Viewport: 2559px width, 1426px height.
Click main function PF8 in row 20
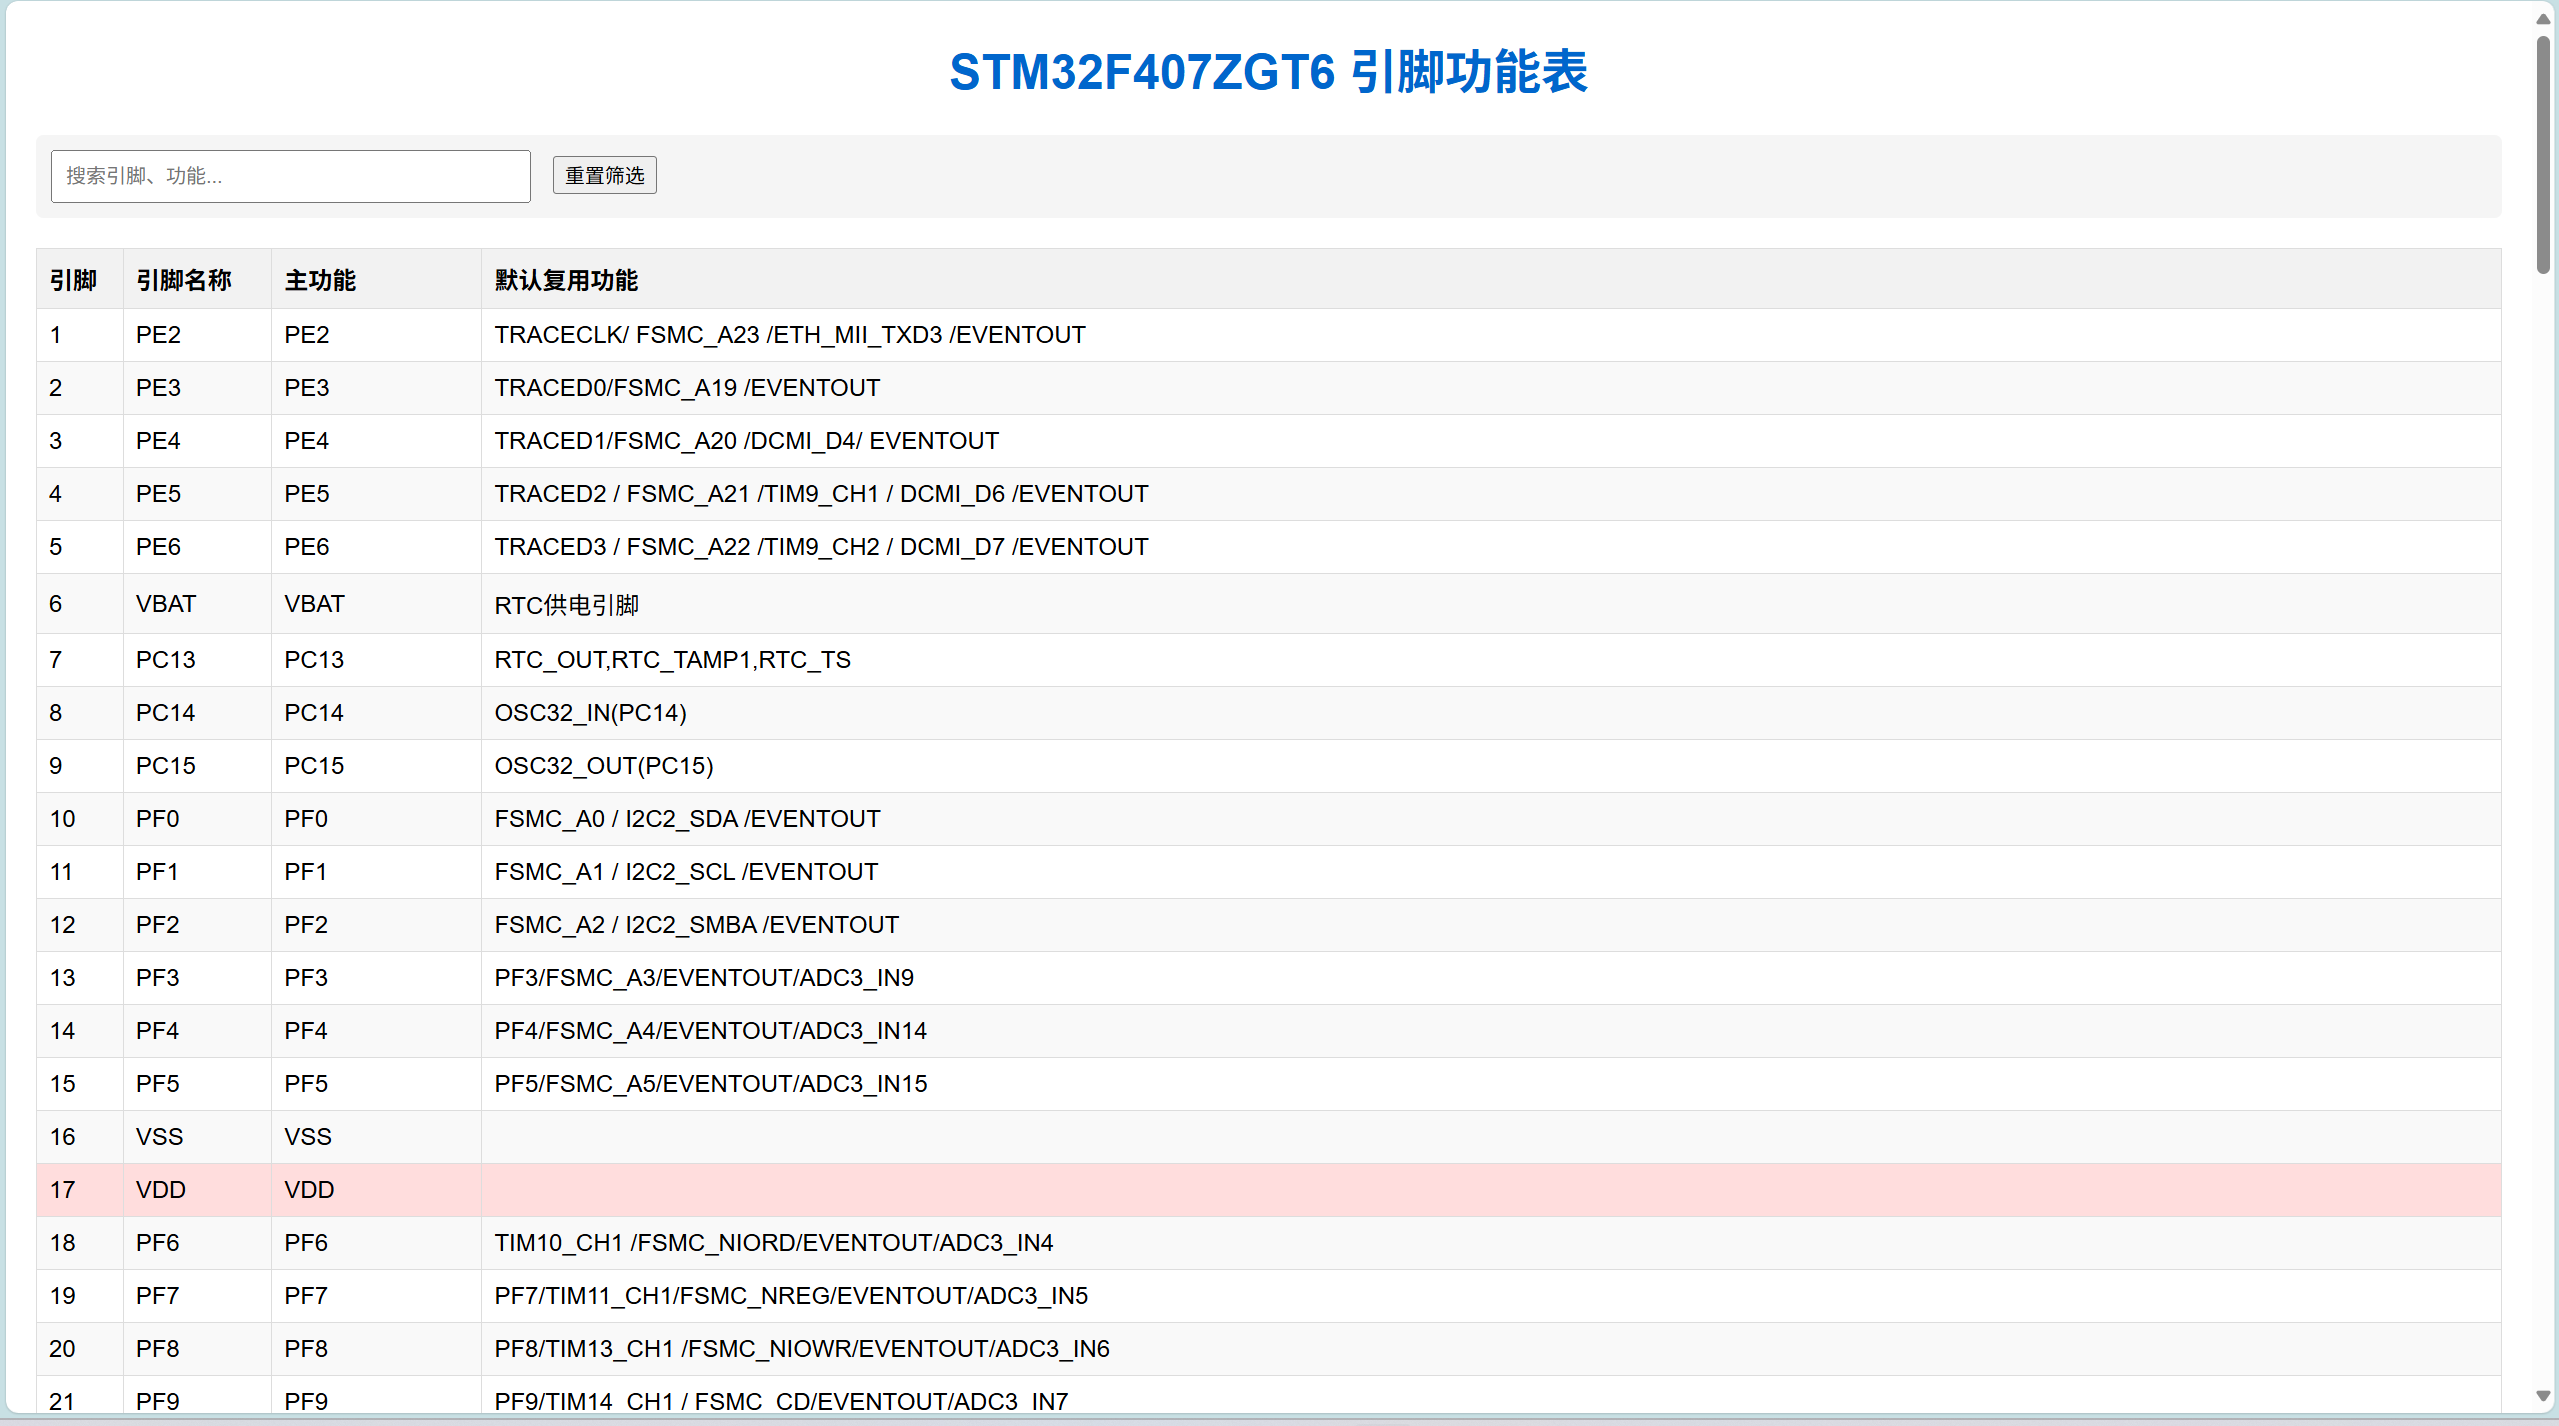(376, 1349)
